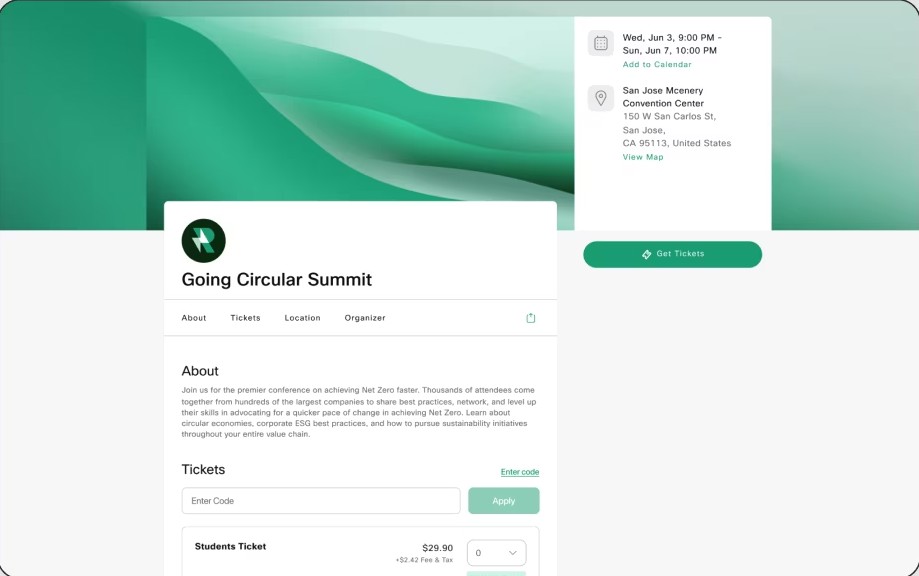Click the Going Circular Summit title
Image resolution: width=919 pixels, height=576 pixels.
[276, 280]
